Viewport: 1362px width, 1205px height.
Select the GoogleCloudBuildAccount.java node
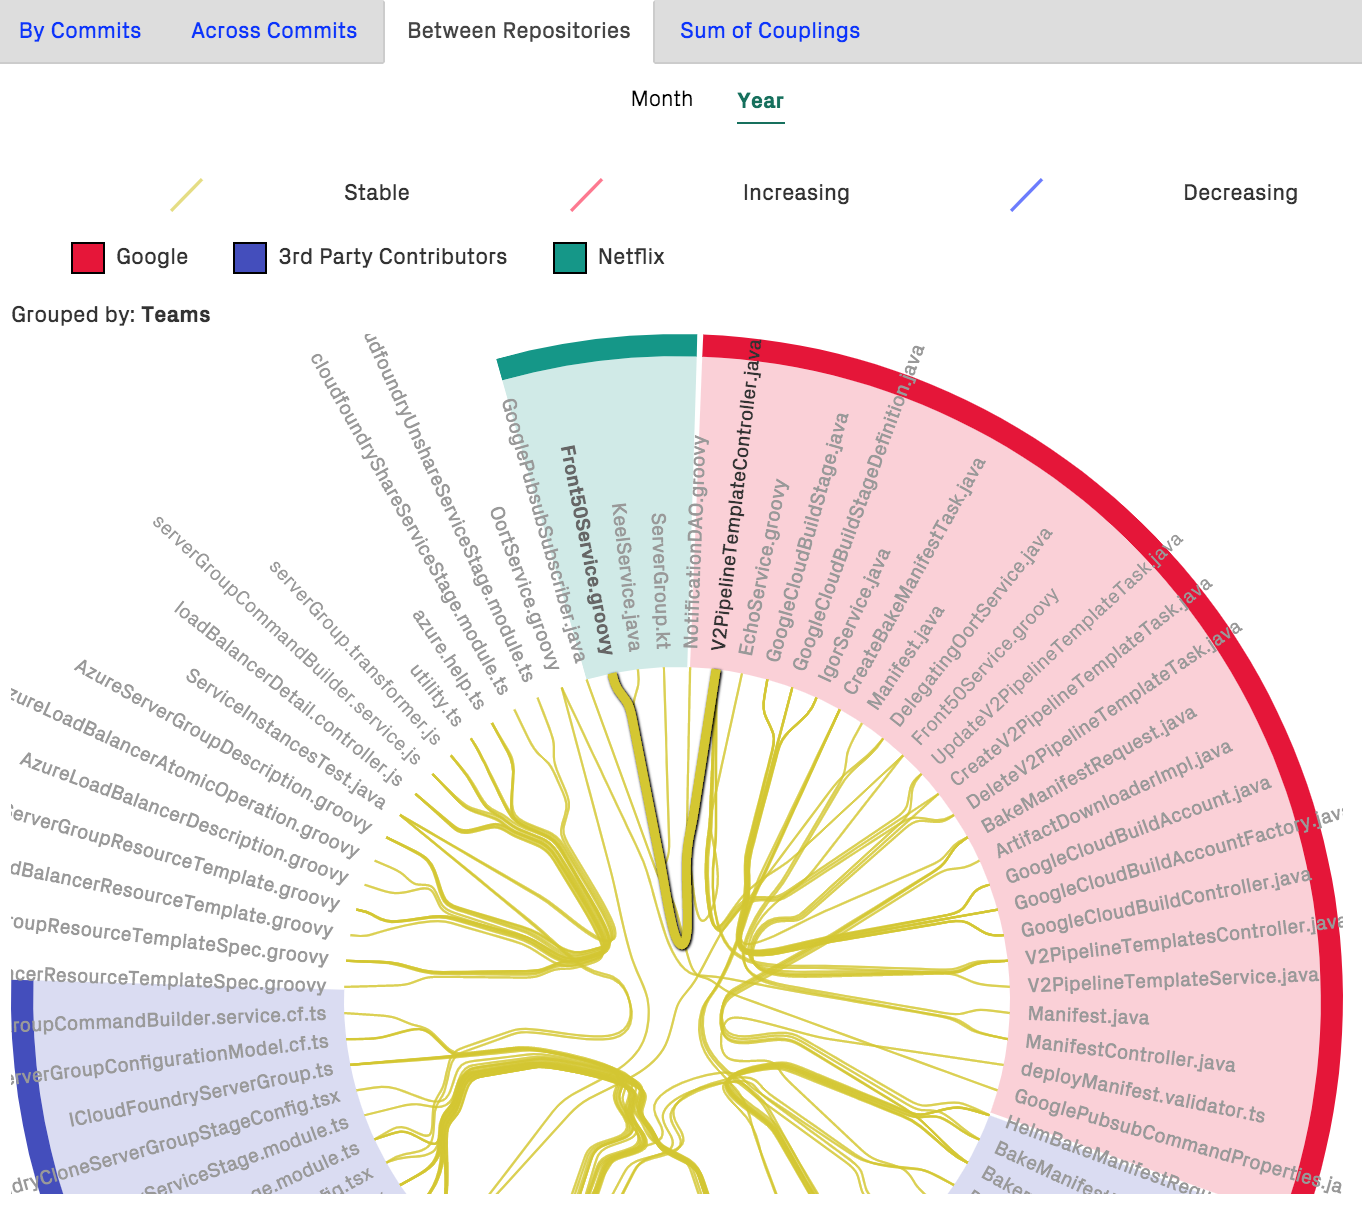click(1138, 831)
